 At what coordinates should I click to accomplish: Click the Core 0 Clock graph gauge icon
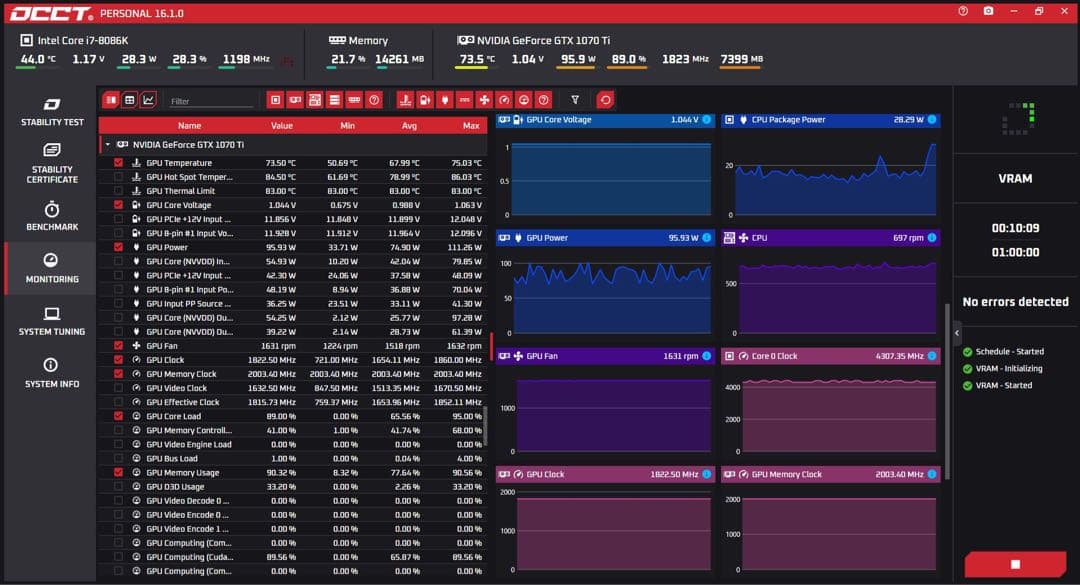tap(743, 356)
